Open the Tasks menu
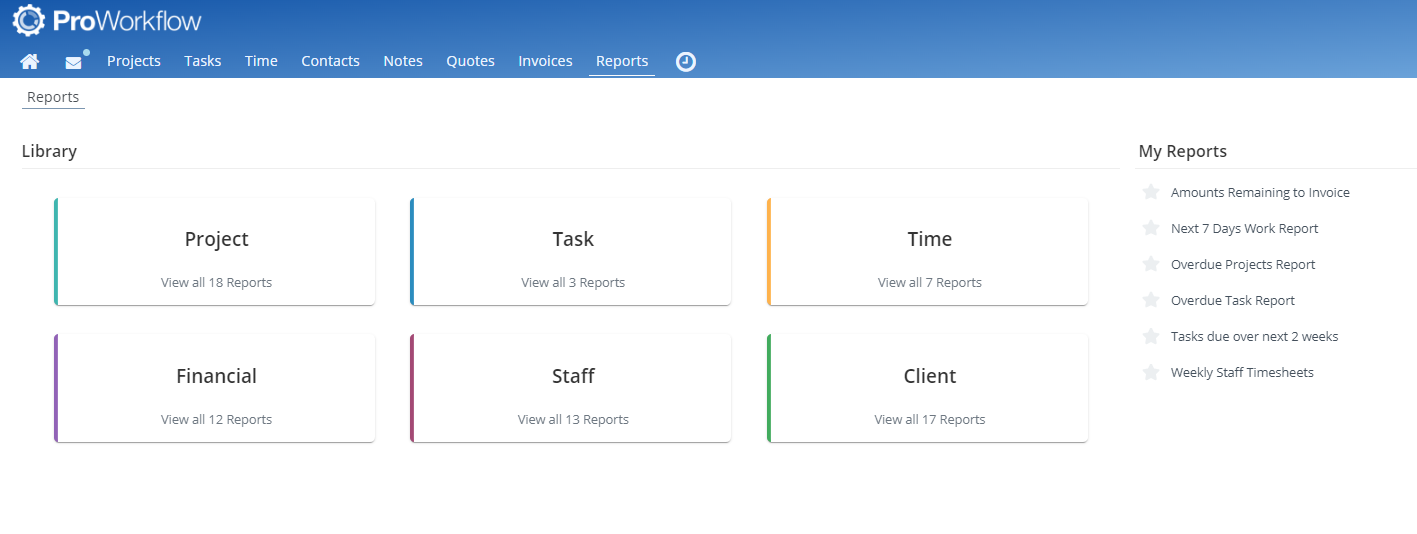This screenshot has height=534, width=1417. (x=203, y=61)
